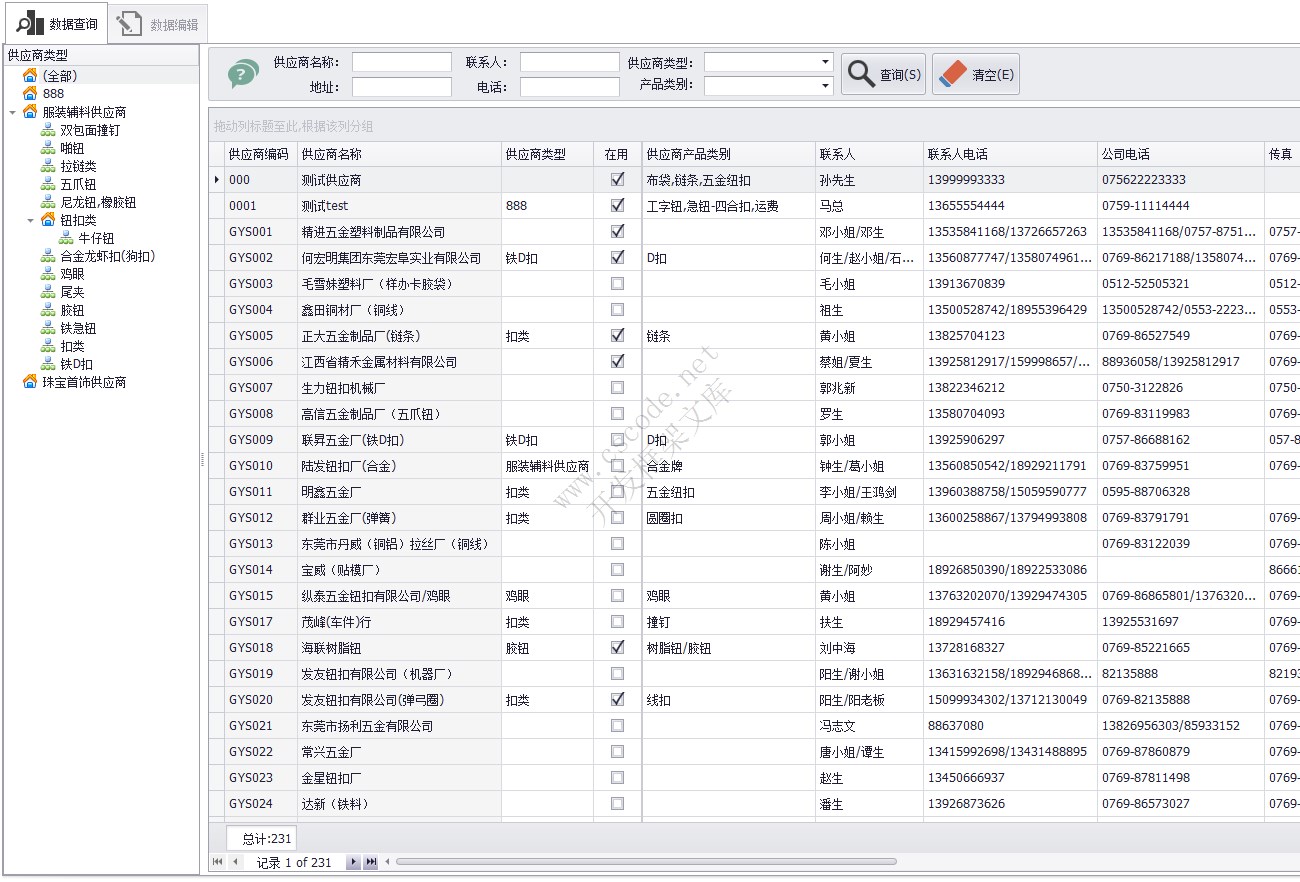Click the network icon beside 合金龙虾扣(狗扣)

[x=48, y=256]
